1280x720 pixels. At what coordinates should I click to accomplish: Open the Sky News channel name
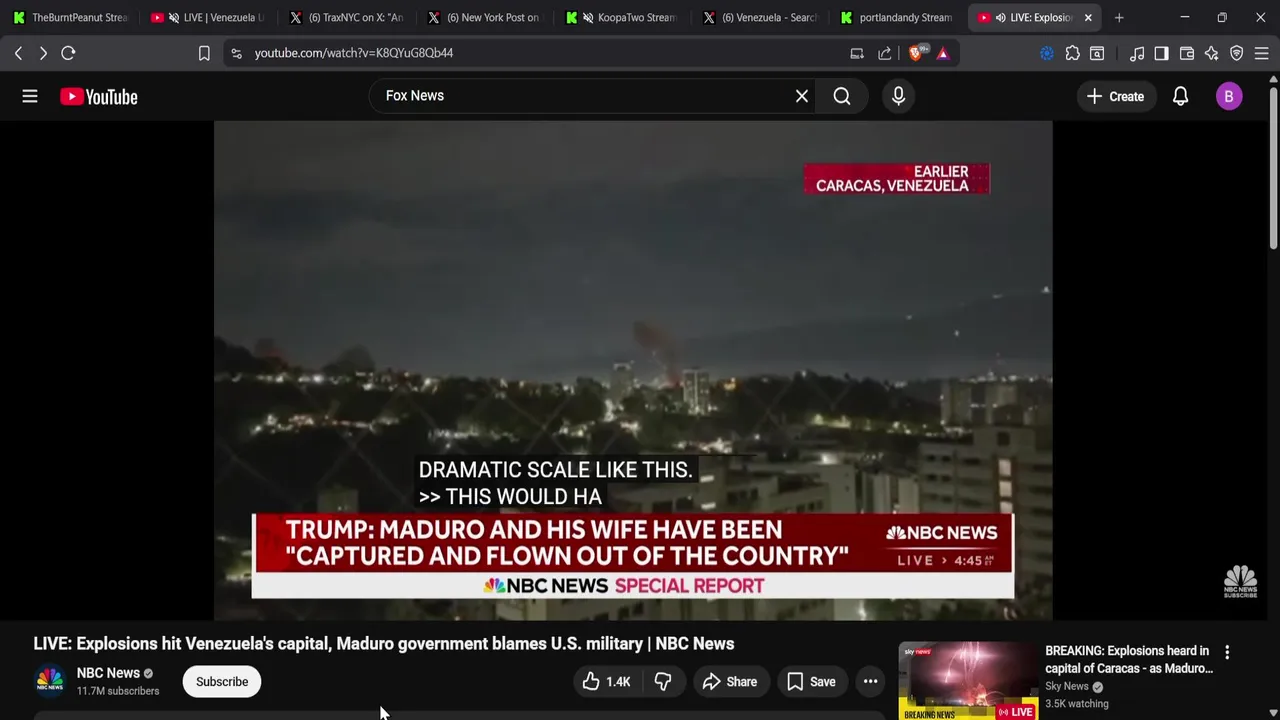(1067, 686)
